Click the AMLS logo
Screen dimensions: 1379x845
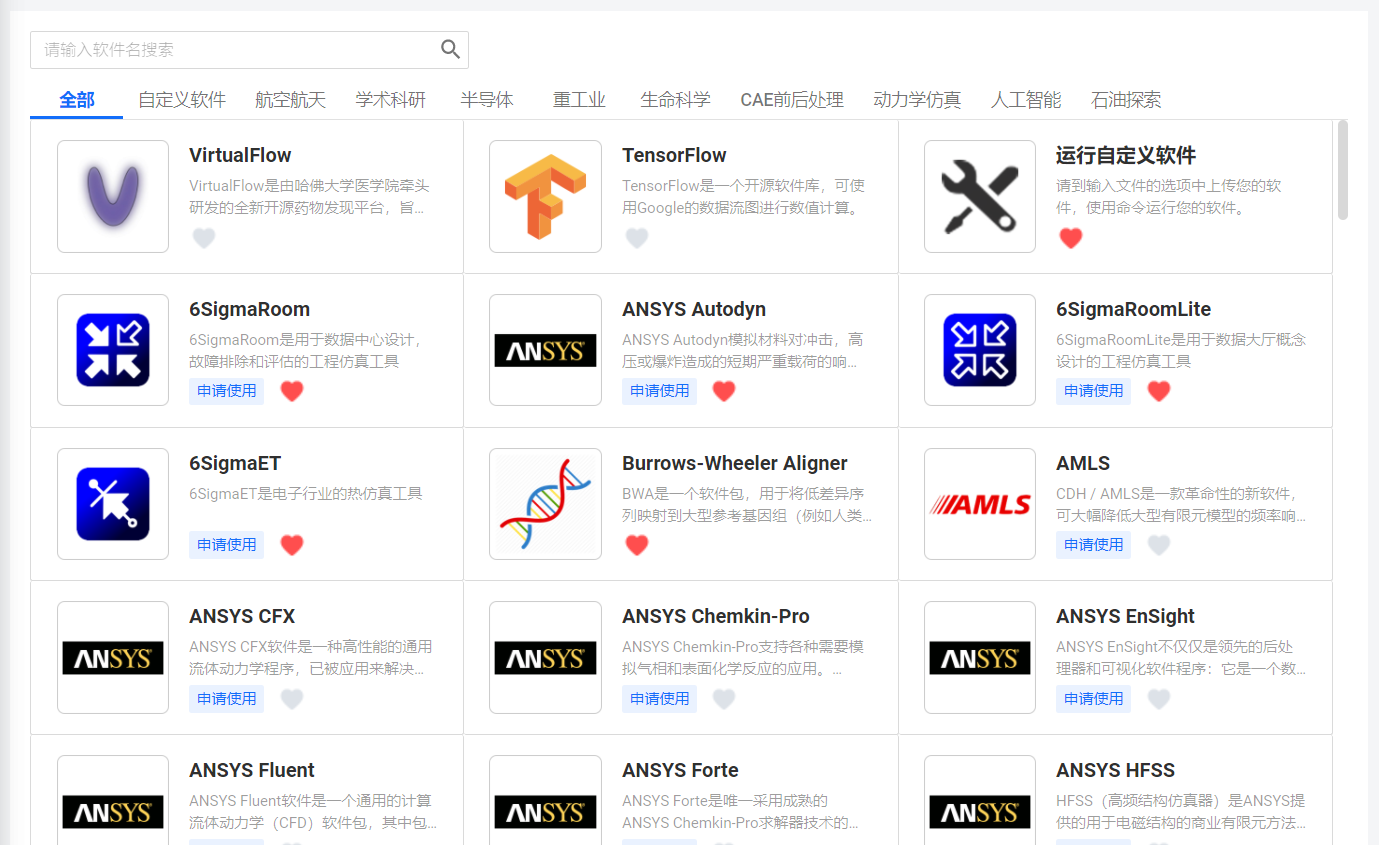coord(980,504)
